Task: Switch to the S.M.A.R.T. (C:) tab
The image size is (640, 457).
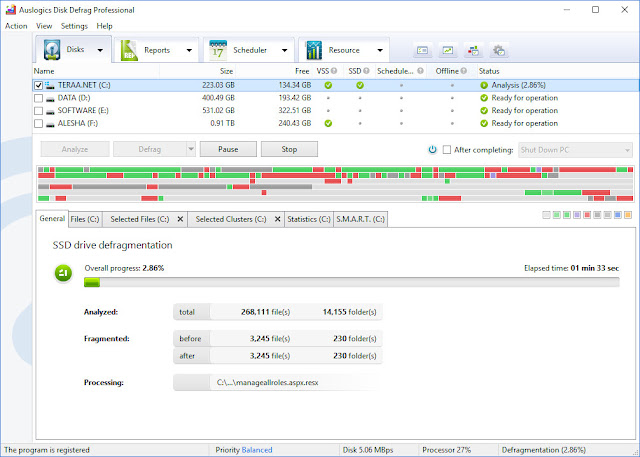Action: 360,219
